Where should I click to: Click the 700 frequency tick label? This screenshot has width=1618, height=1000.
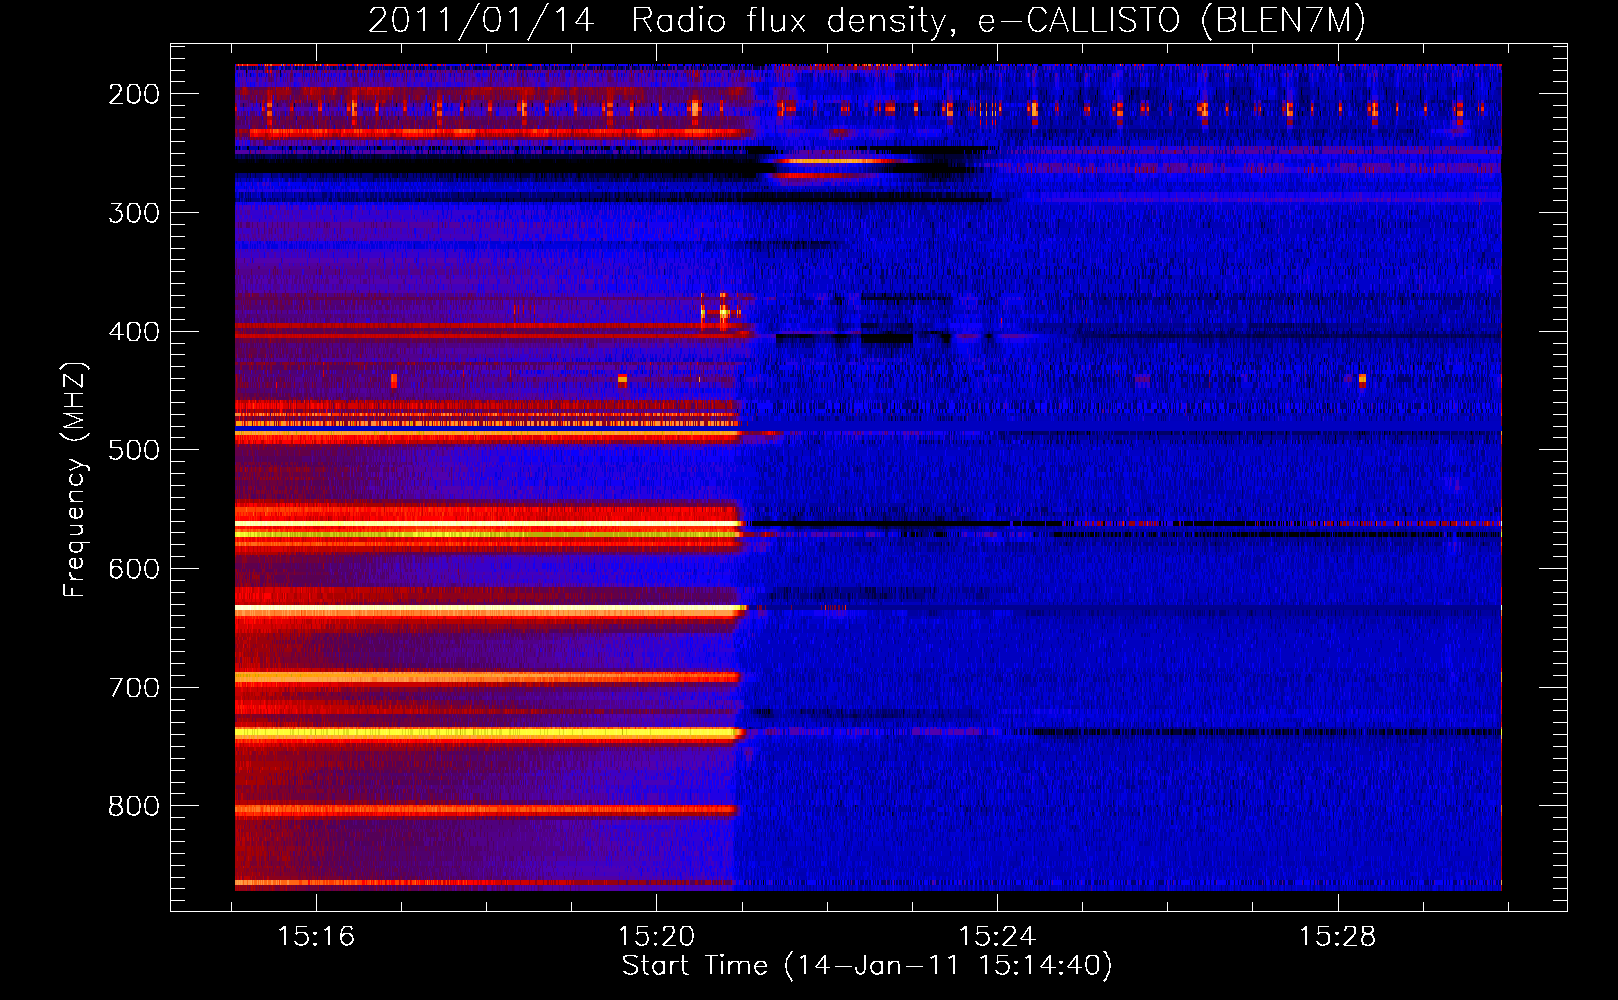pos(134,688)
